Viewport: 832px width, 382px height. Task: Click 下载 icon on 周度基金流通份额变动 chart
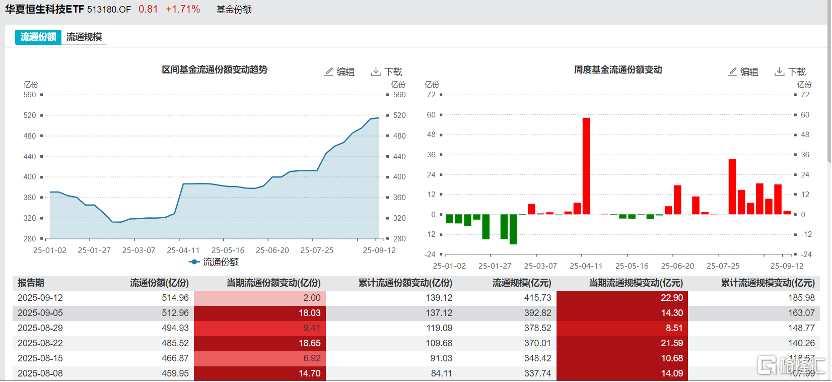click(779, 72)
